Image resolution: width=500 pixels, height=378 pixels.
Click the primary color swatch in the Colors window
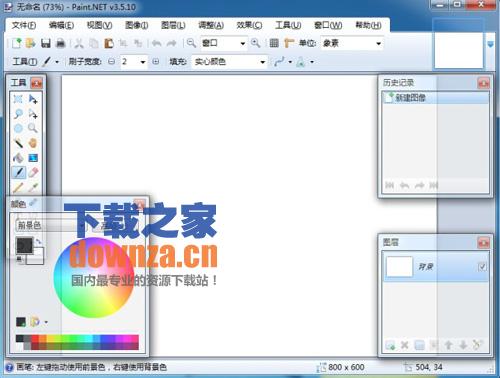click(x=25, y=245)
